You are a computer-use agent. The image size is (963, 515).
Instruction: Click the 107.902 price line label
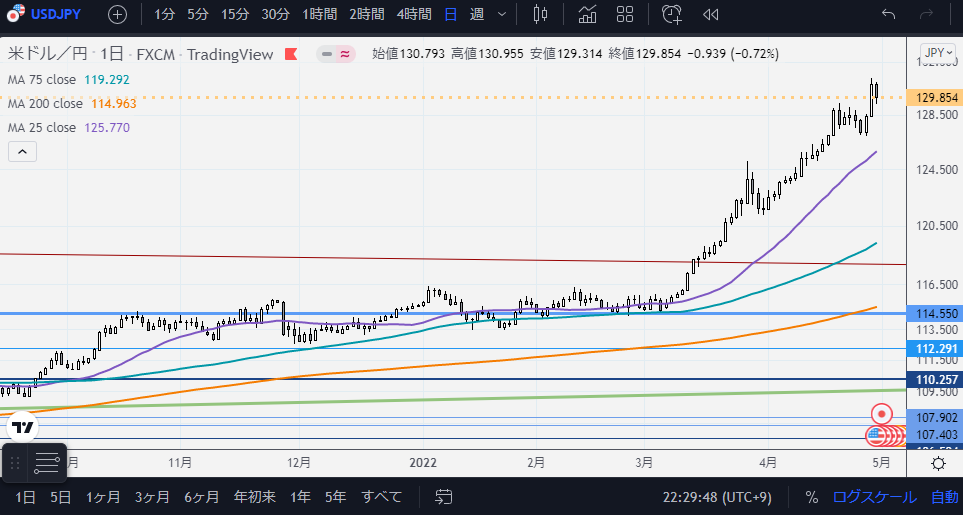click(x=934, y=418)
